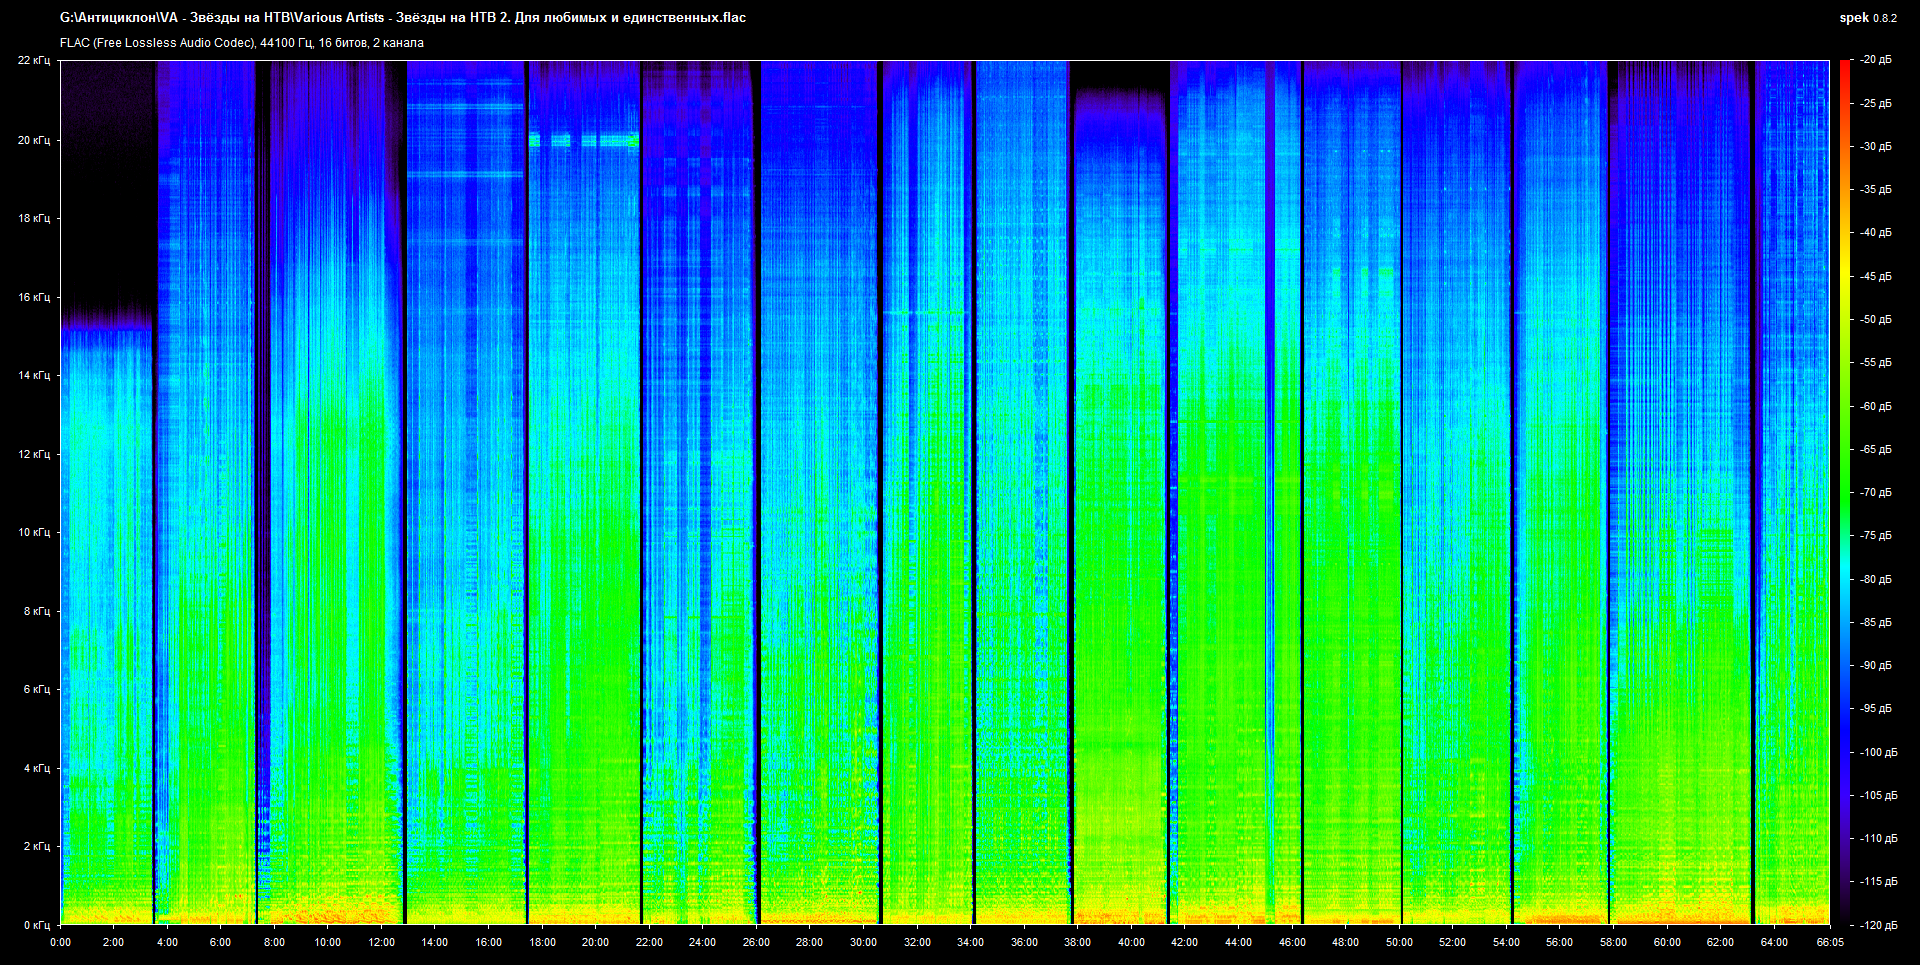Click the 32:00 time axis label
This screenshot has width=1920, height=965.
click(x=916, y=942)
